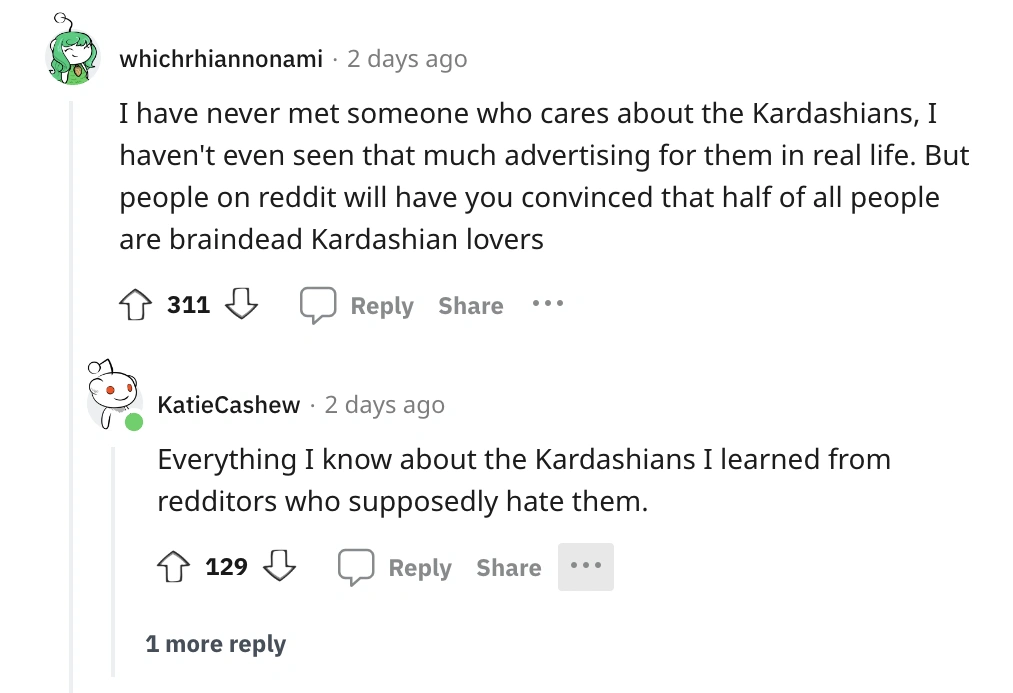
Task: Open KatieCashew's Snoo avatar
Action: 111,394
